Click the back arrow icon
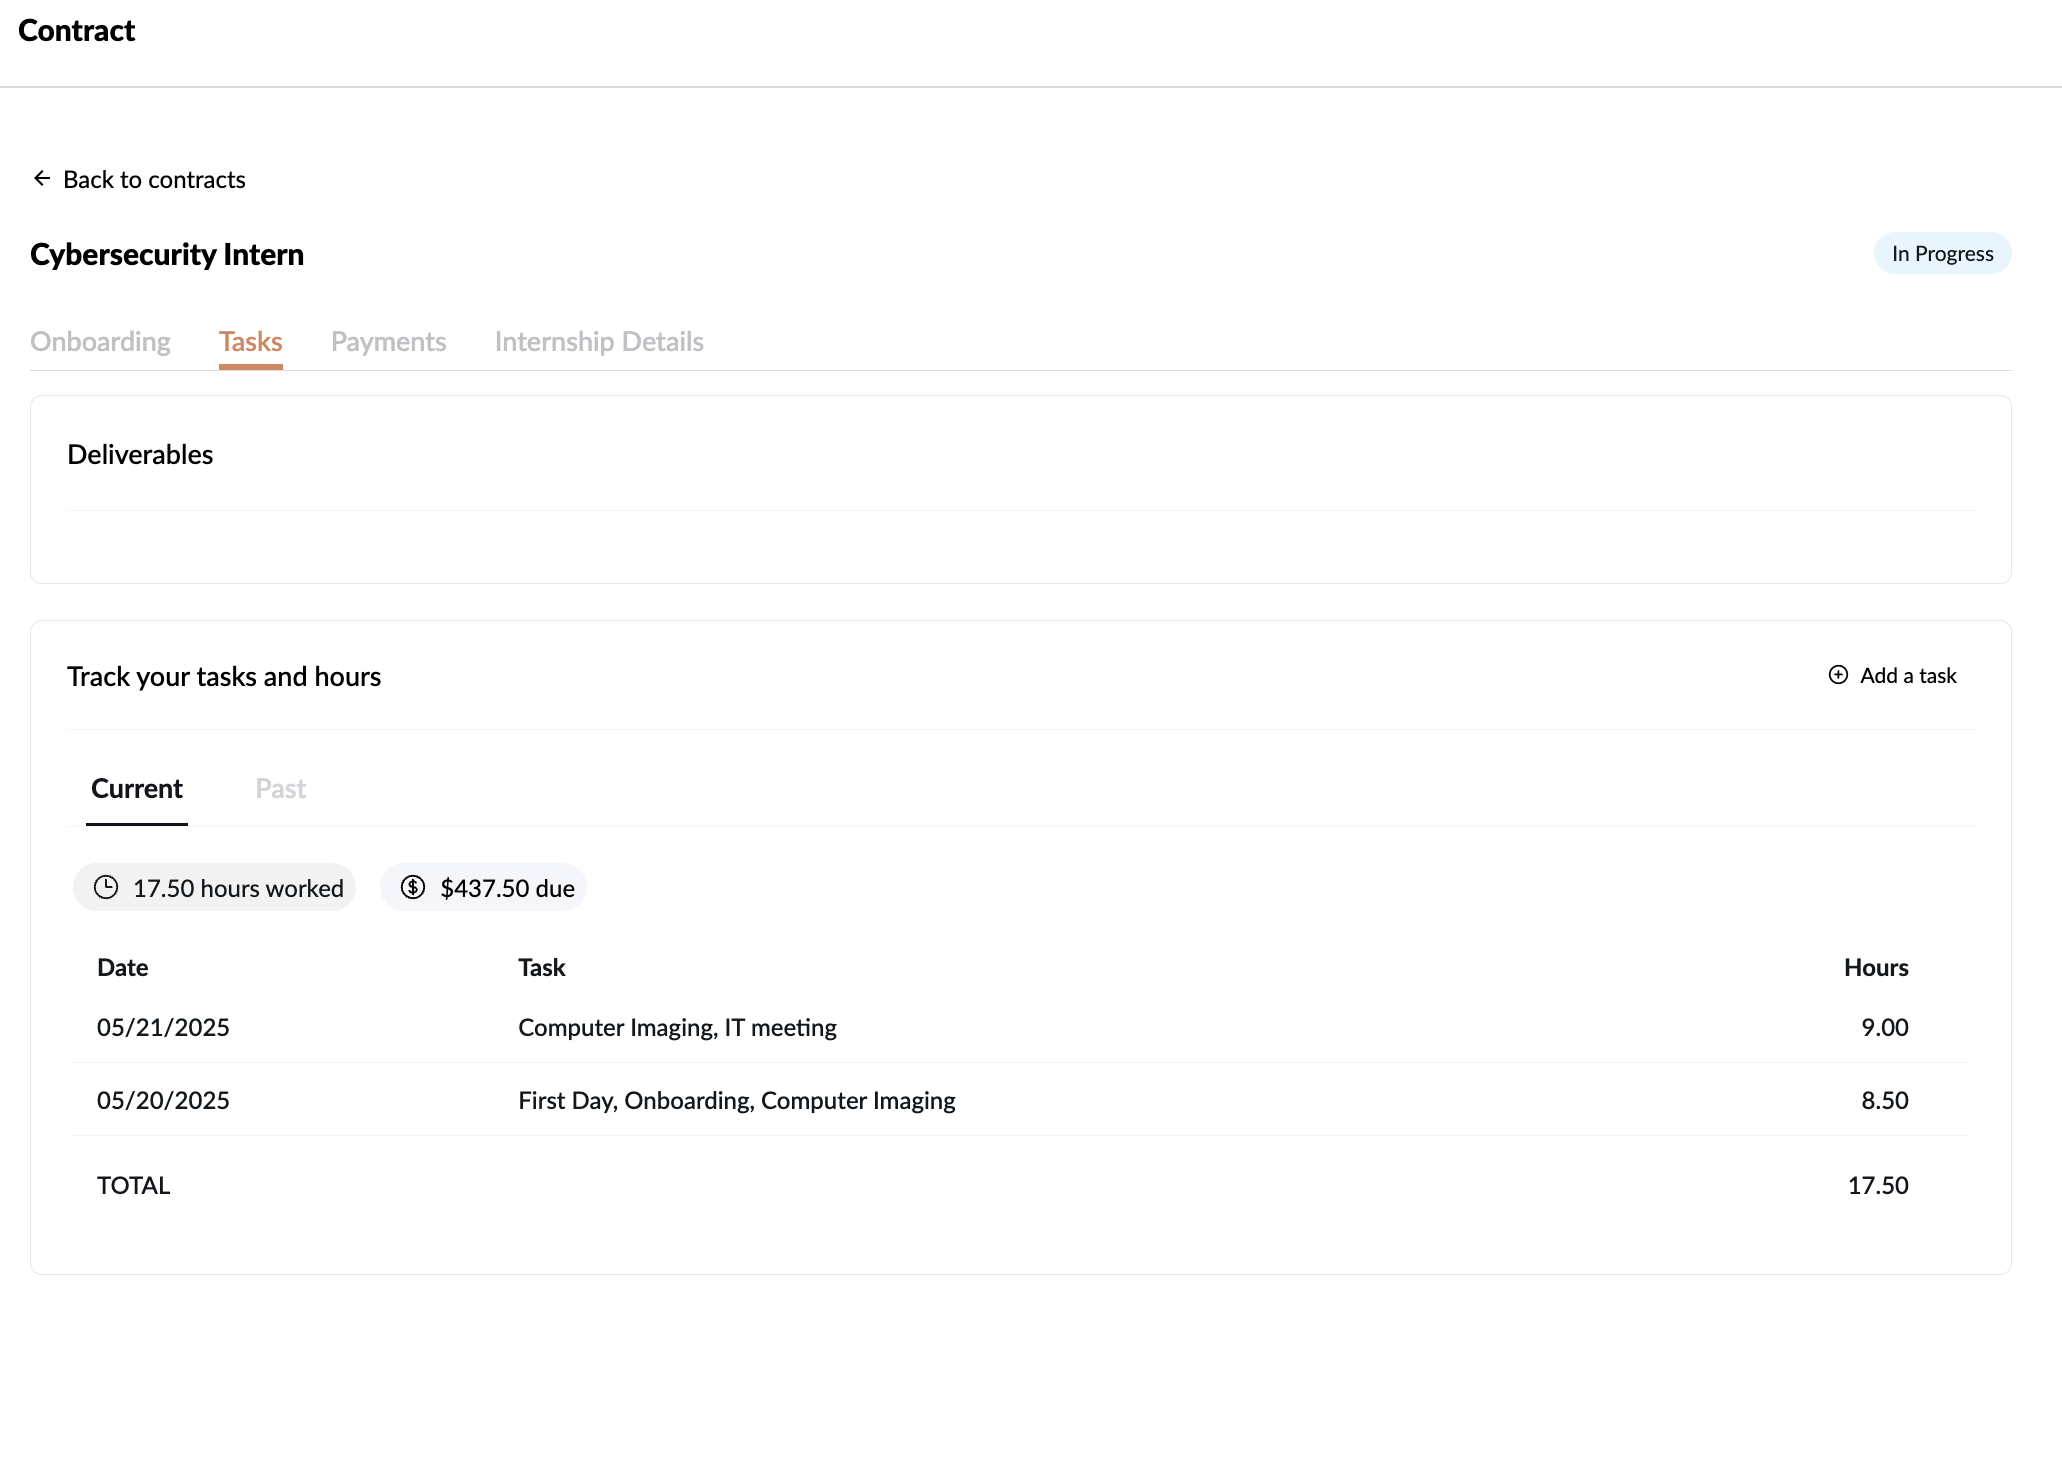 pyautogui.click(x=42, y=178)
